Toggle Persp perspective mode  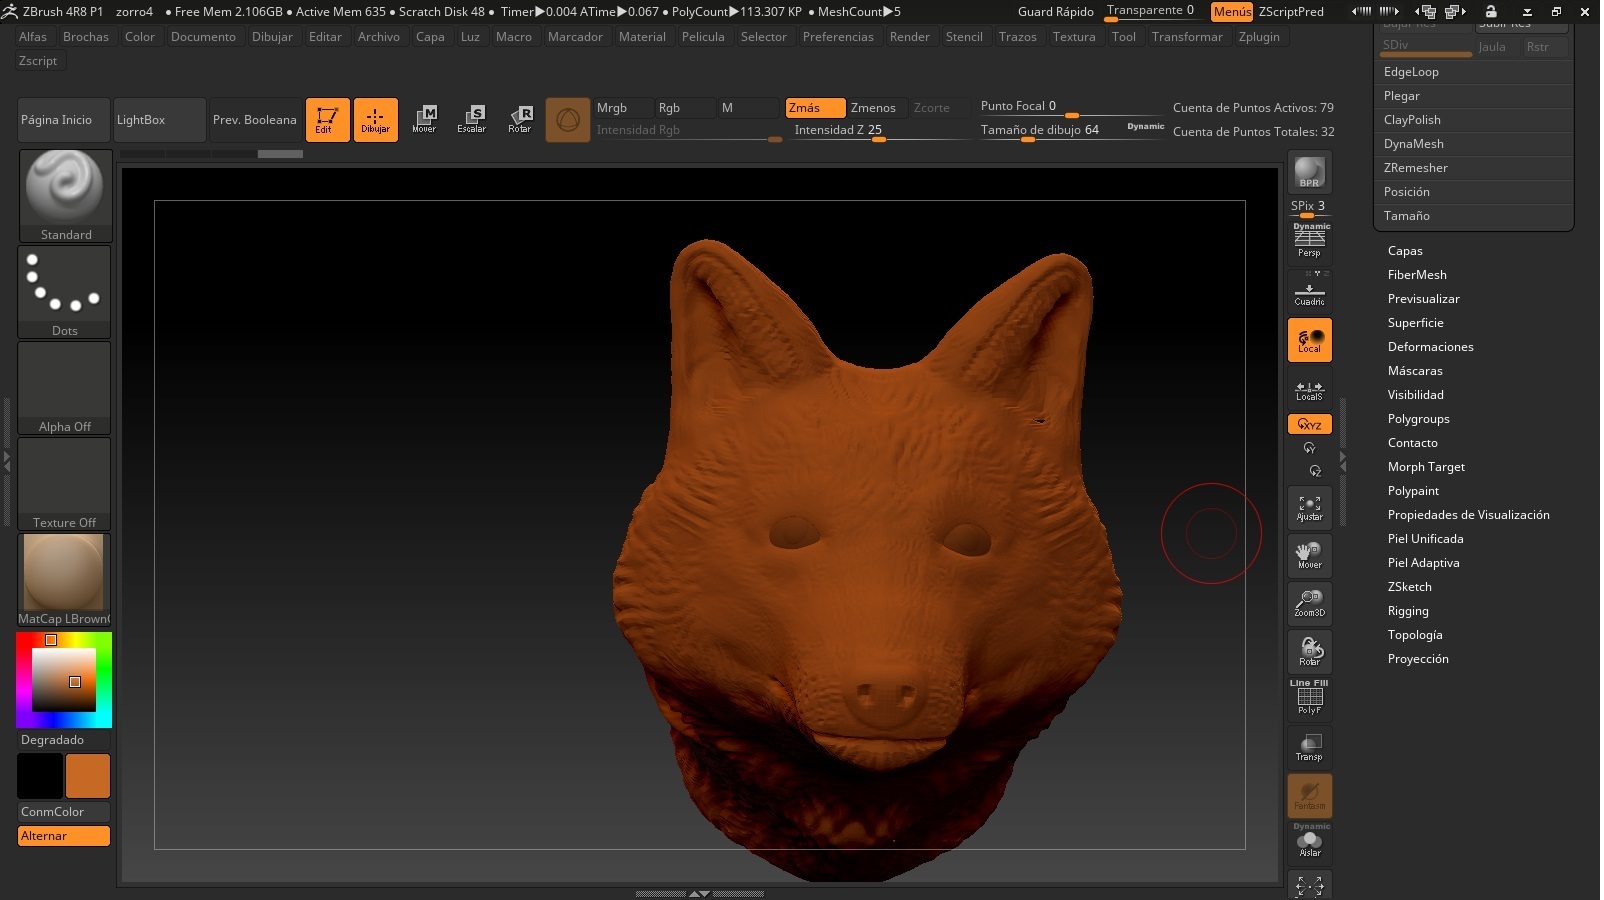pos(1309,242)
